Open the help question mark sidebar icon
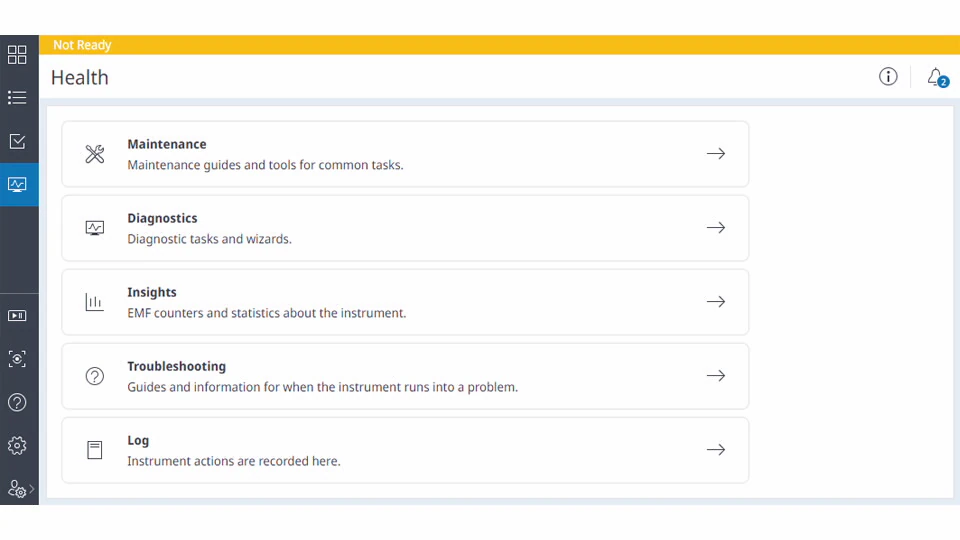This screenshot has width=960, height=540. point(17,402)
